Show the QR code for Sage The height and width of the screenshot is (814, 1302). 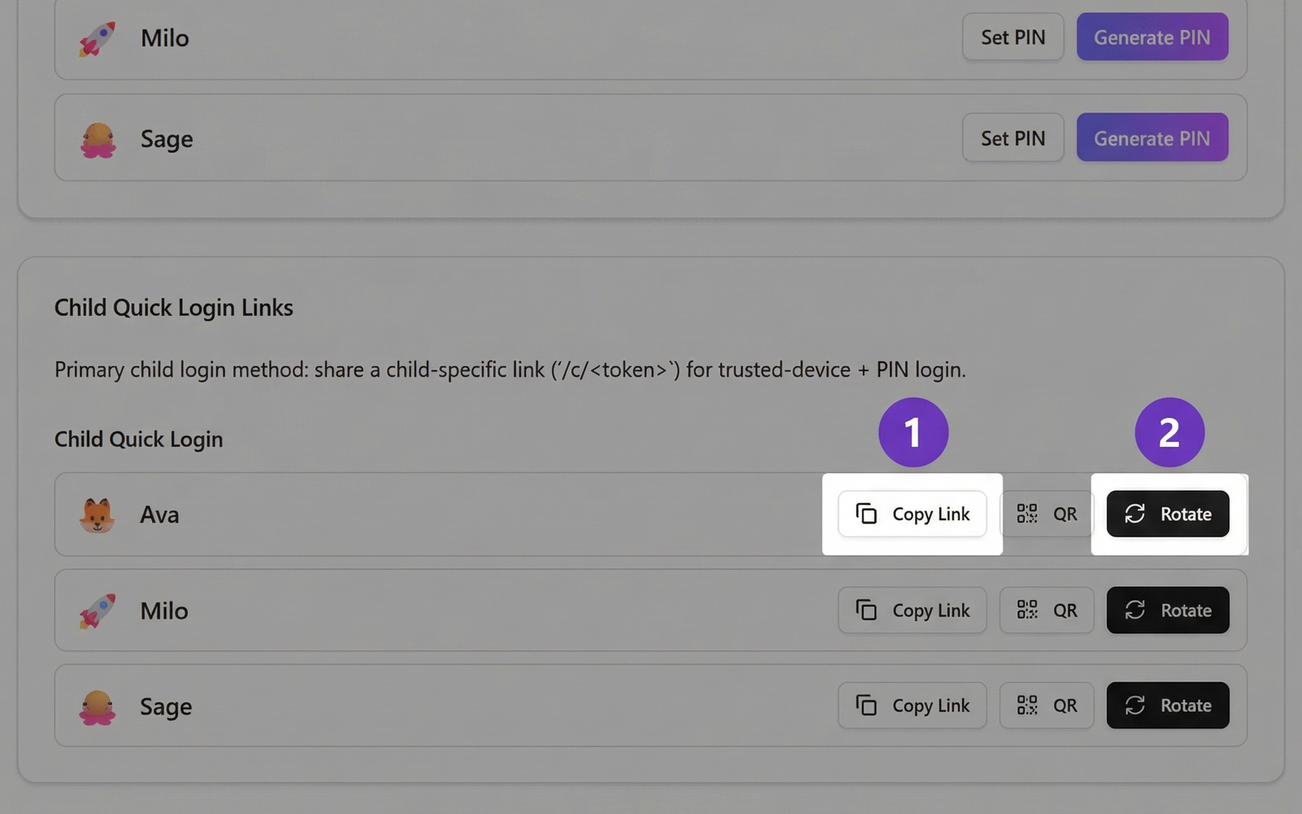(1046, 705)
